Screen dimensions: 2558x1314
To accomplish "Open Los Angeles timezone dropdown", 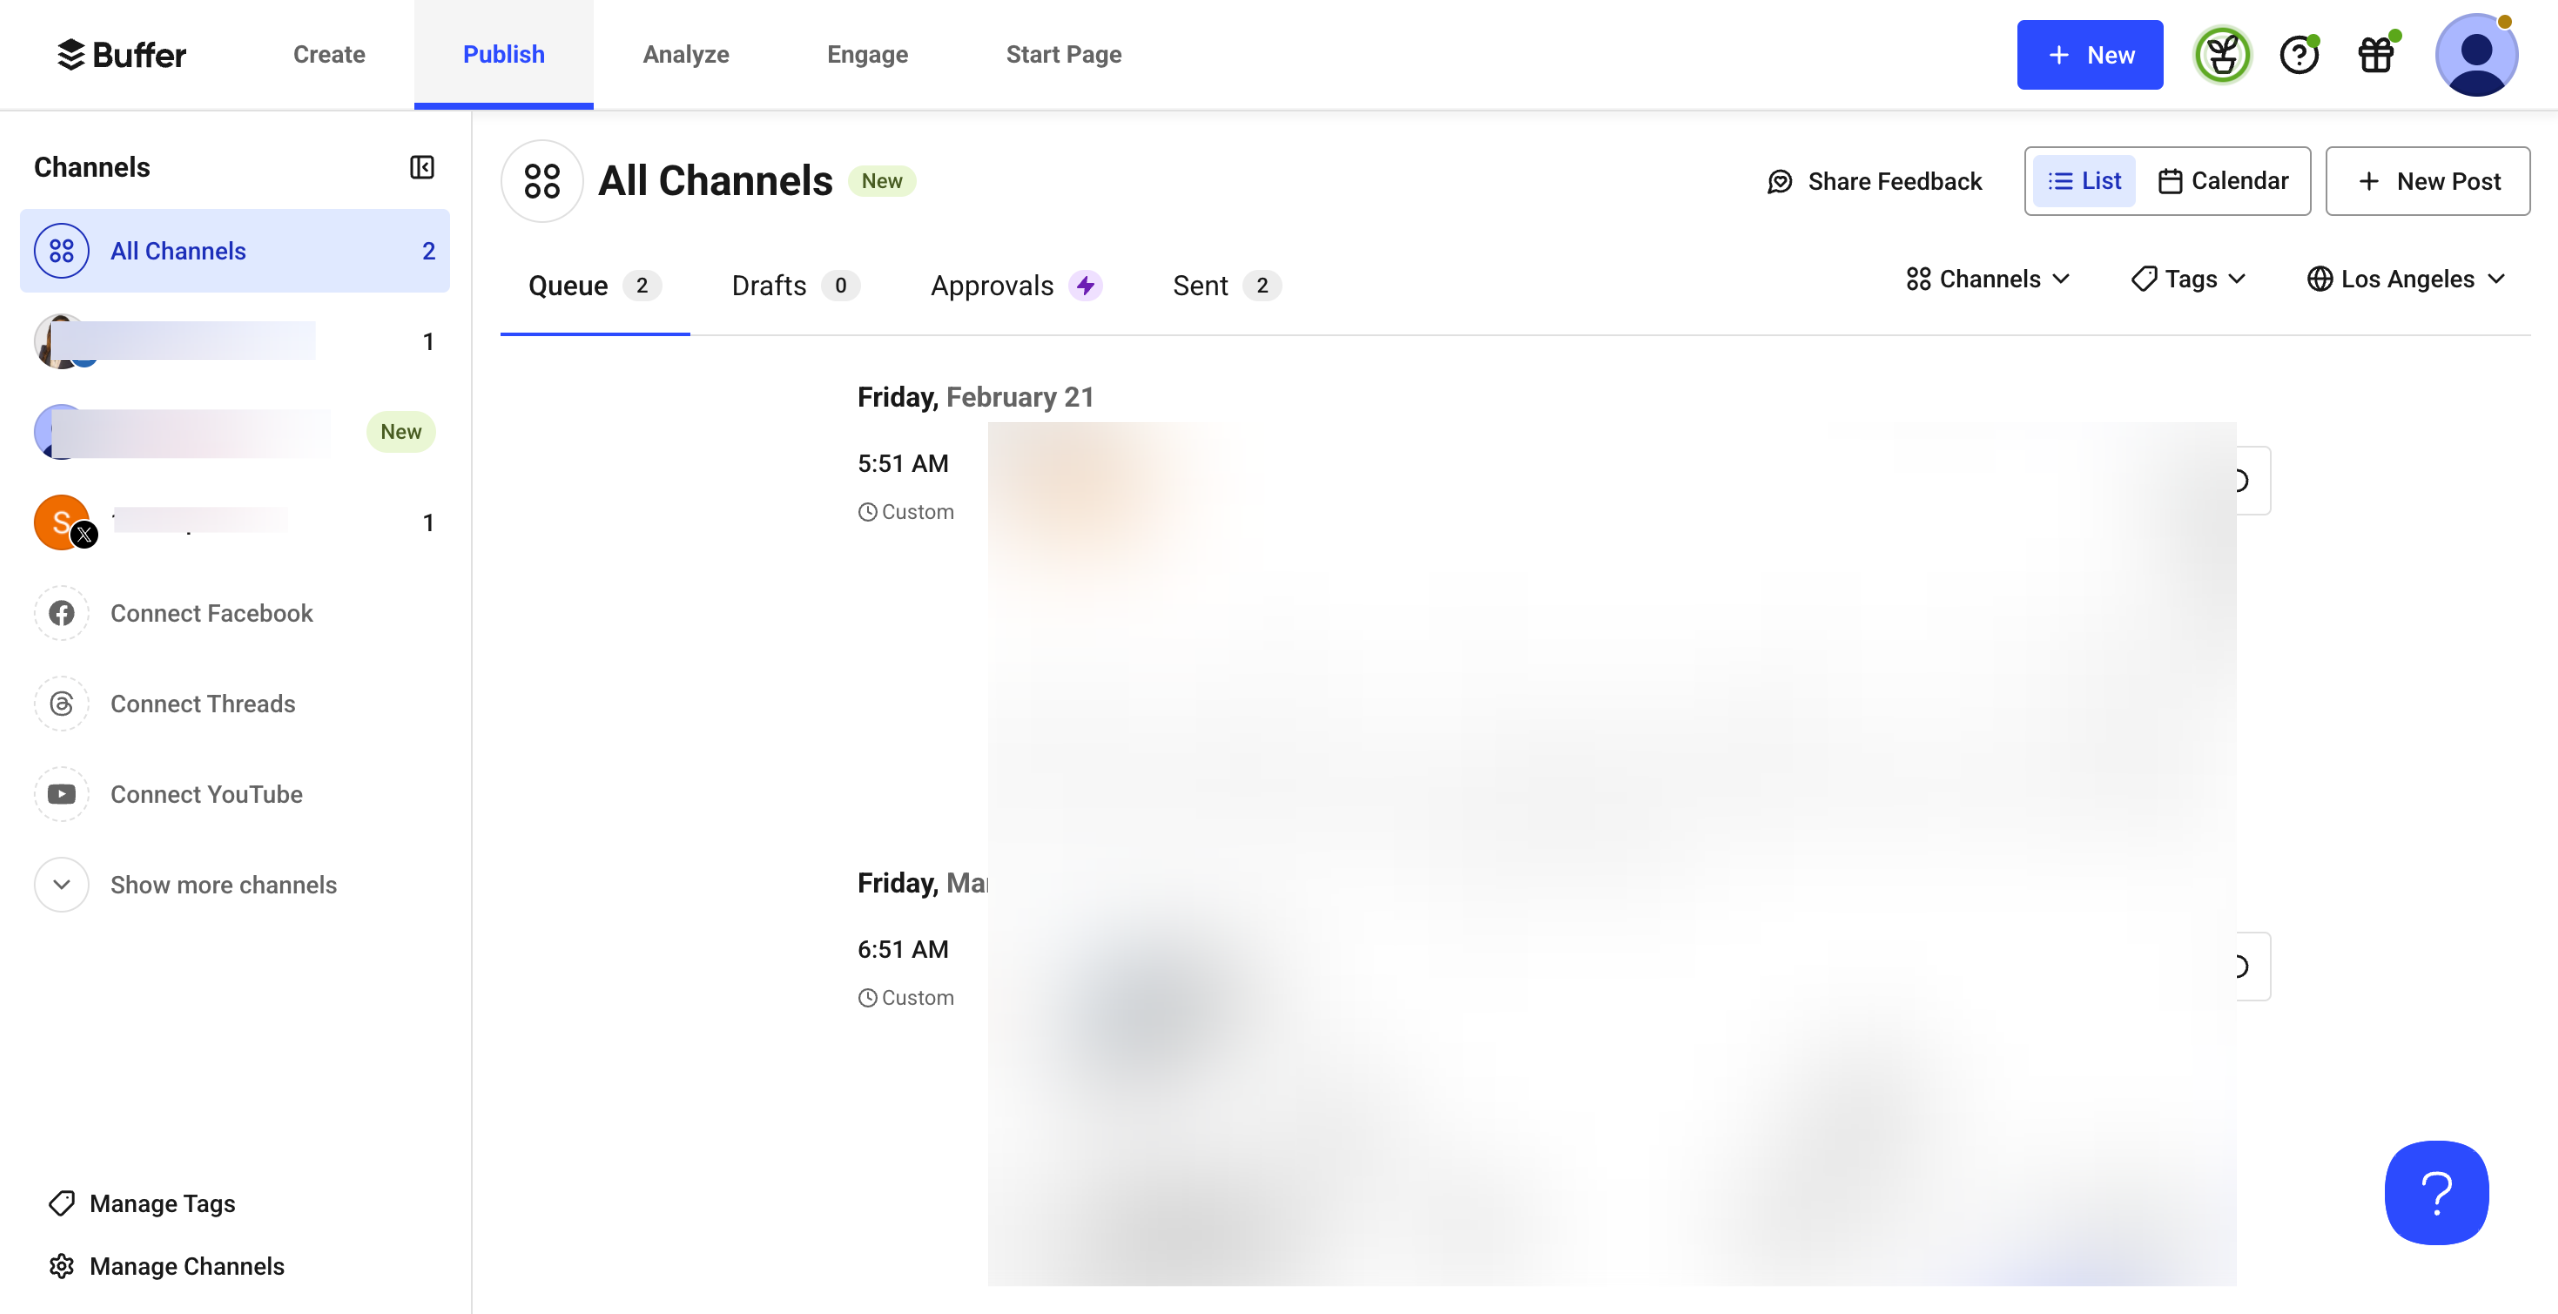I will [x=2406, y=279].
